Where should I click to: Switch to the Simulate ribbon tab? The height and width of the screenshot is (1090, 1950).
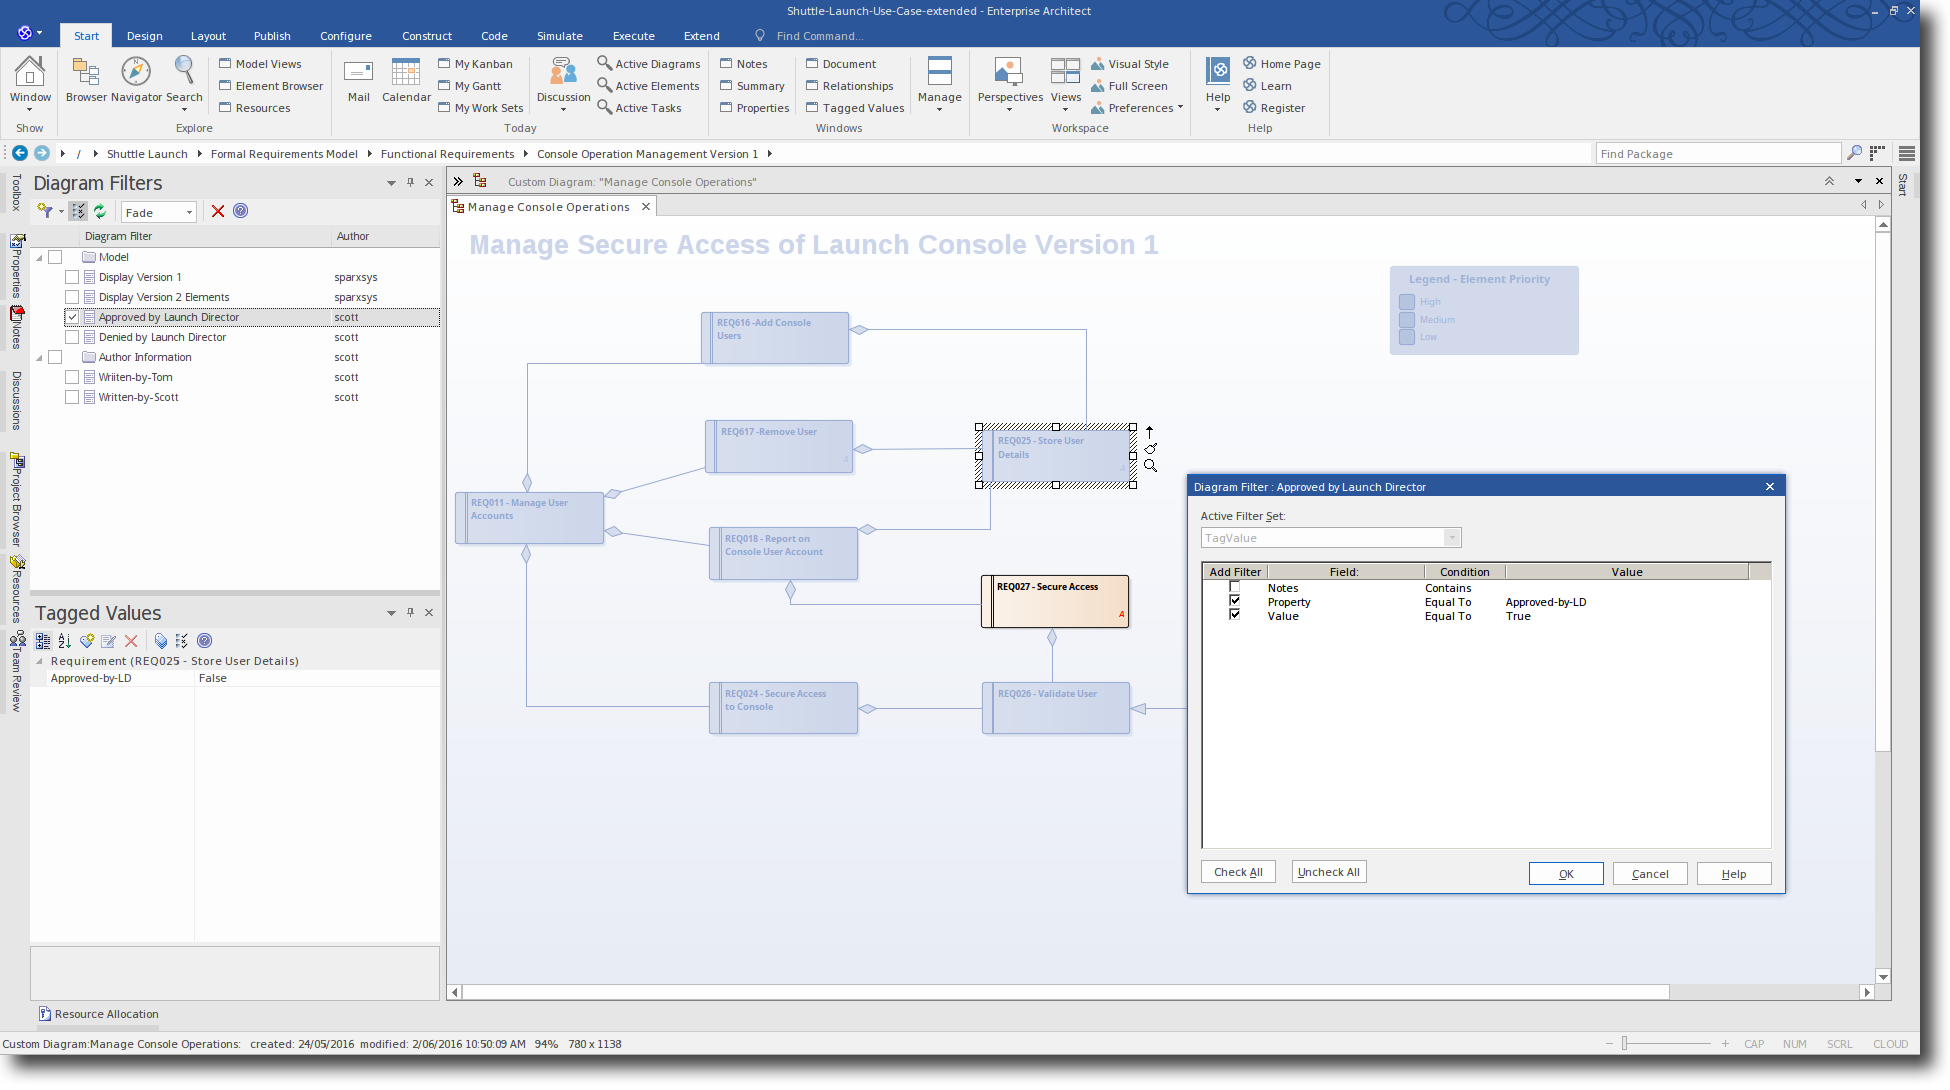point(559,35)
